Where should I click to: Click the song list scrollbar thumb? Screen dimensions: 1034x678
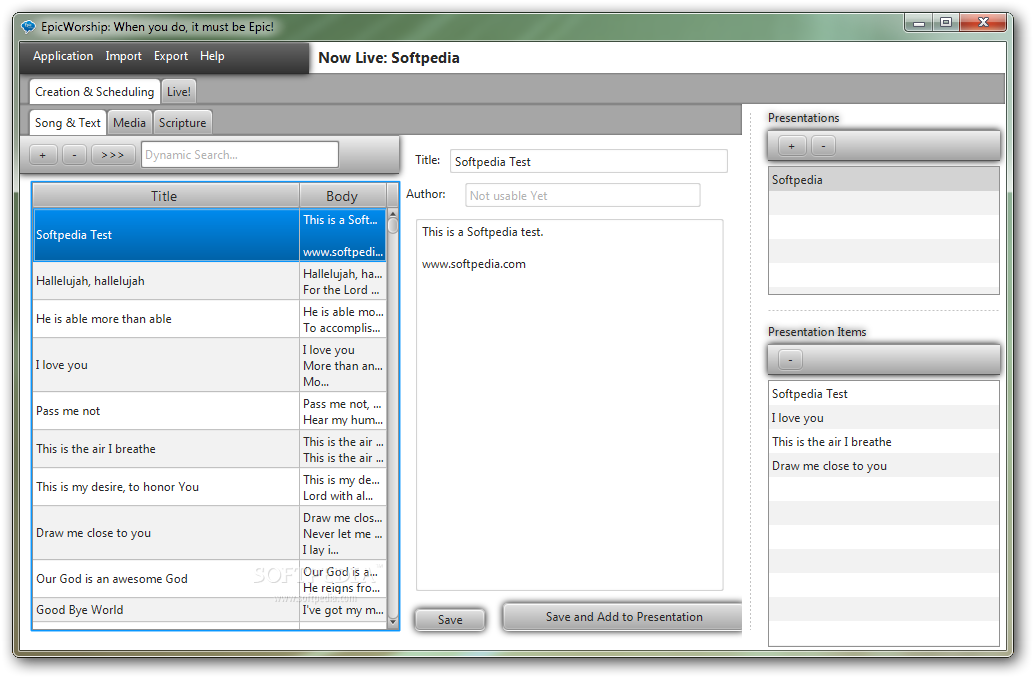point(393,226)
